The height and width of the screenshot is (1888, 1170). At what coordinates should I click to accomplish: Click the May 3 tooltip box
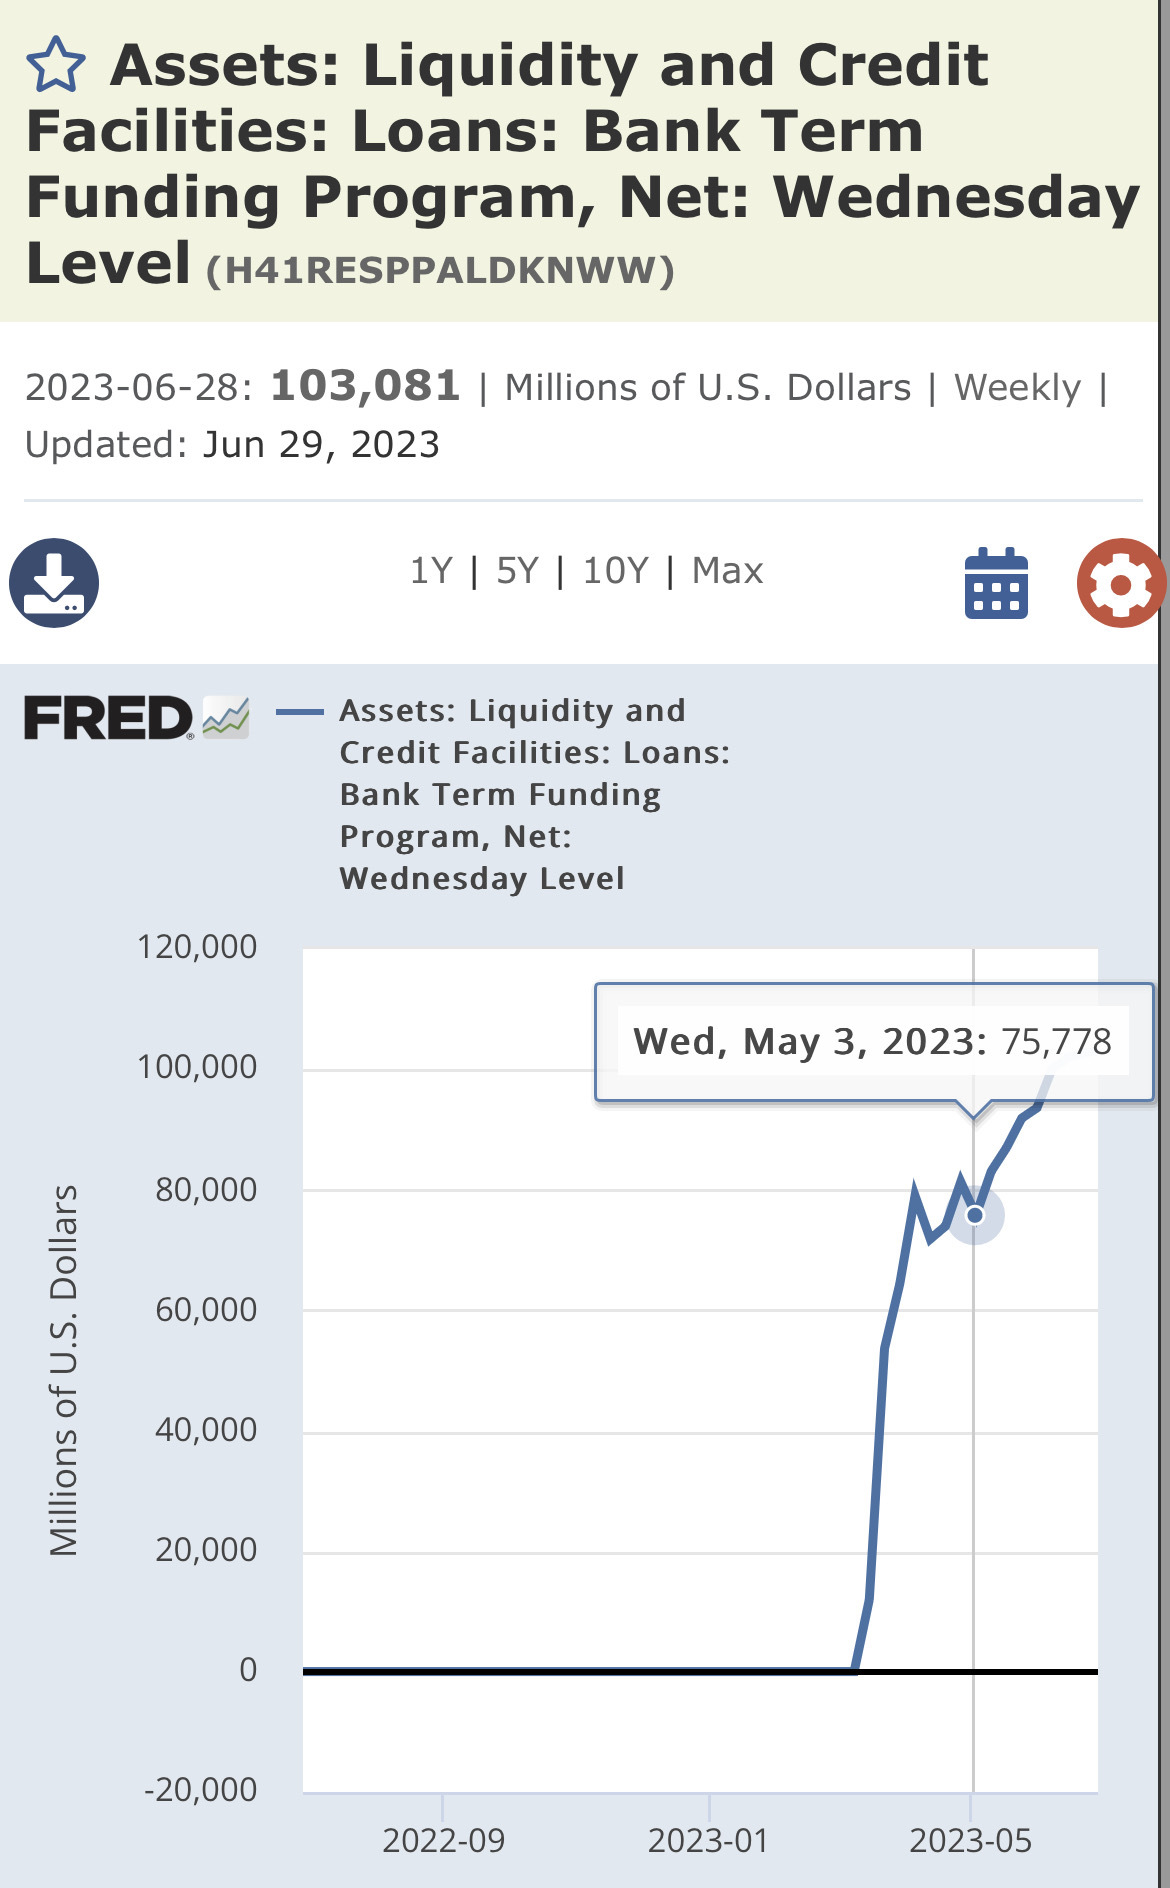[872, 1042]
